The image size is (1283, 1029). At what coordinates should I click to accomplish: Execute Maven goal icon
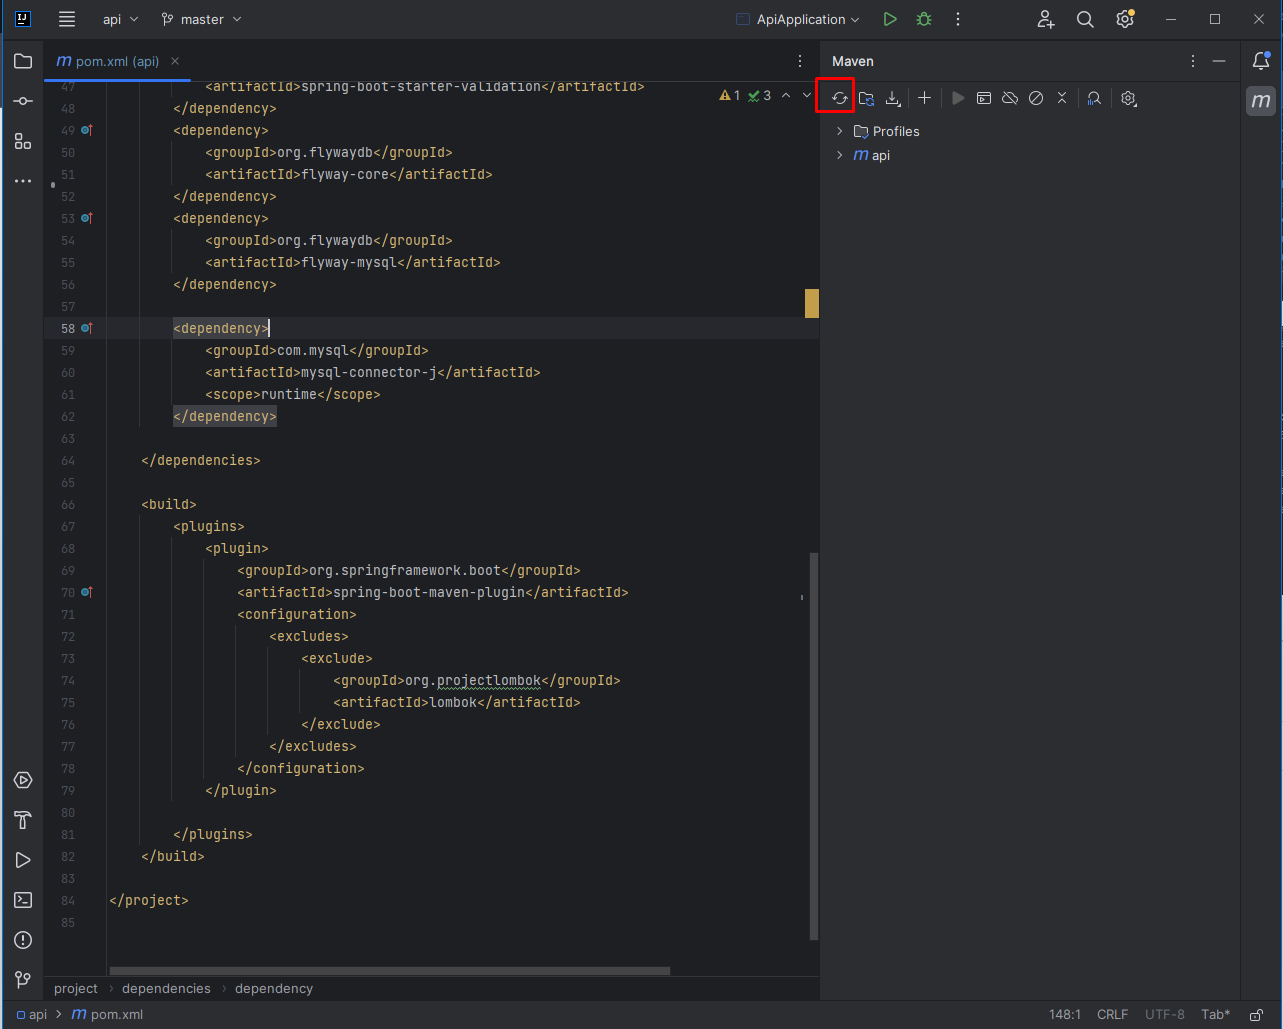pyautogui.click(x=984, y=98)
